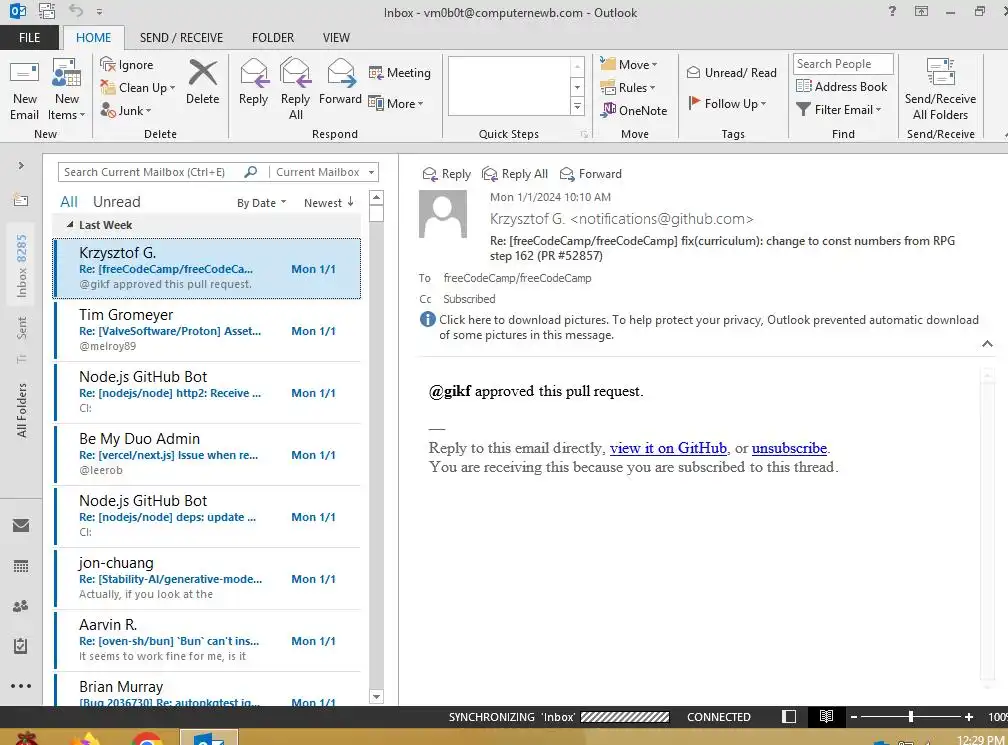Open the jon-chuang message
Image resolution: width=1008 pixels, height=745 pixels.
(x=207, y=579)
